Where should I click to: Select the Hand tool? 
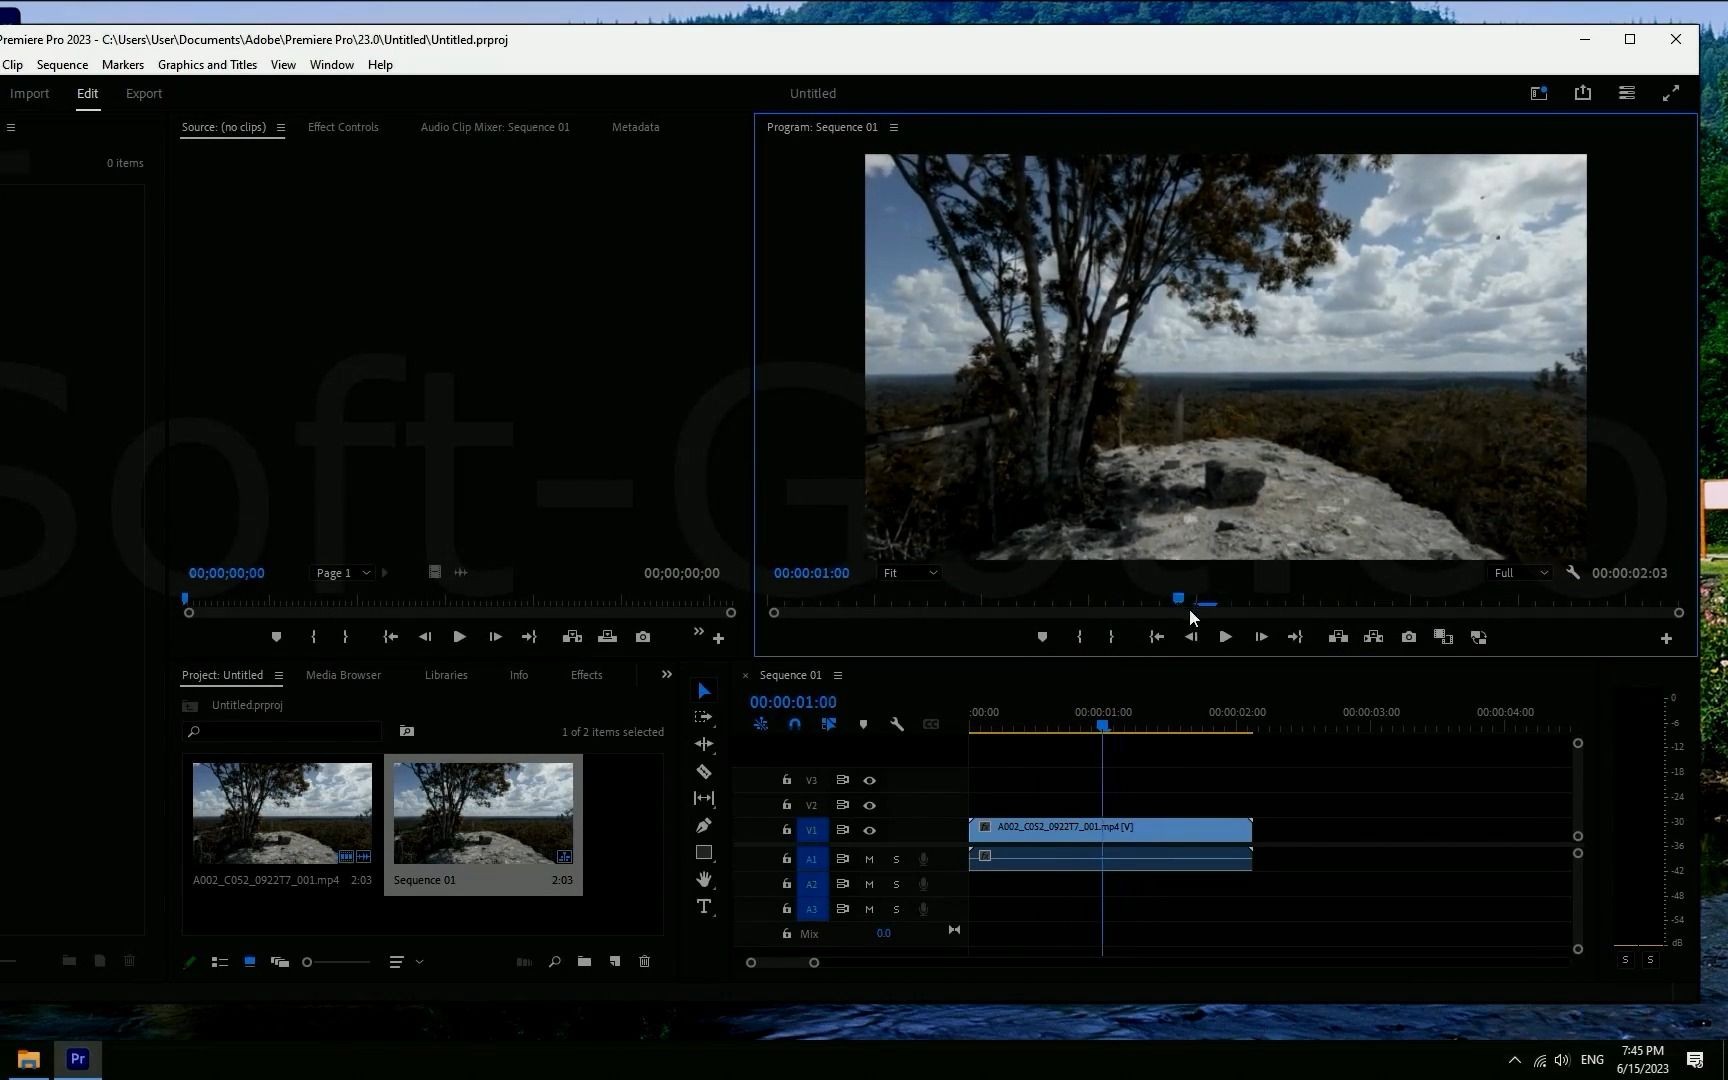(704, 879)
